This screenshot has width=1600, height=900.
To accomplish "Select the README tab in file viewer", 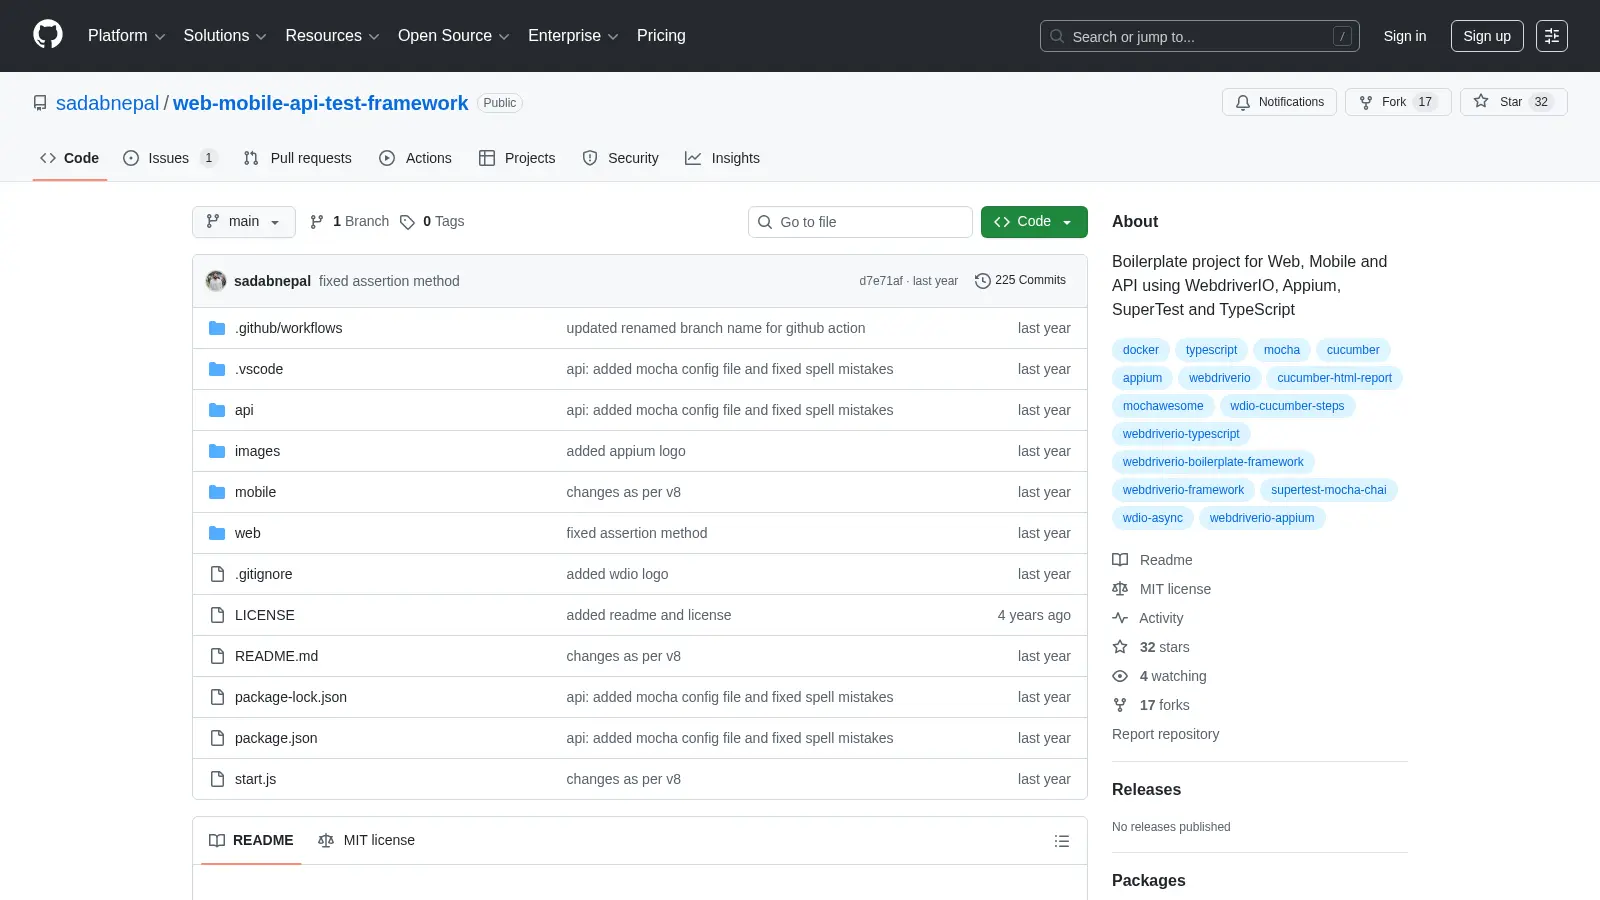I will (x=251, y=841).
